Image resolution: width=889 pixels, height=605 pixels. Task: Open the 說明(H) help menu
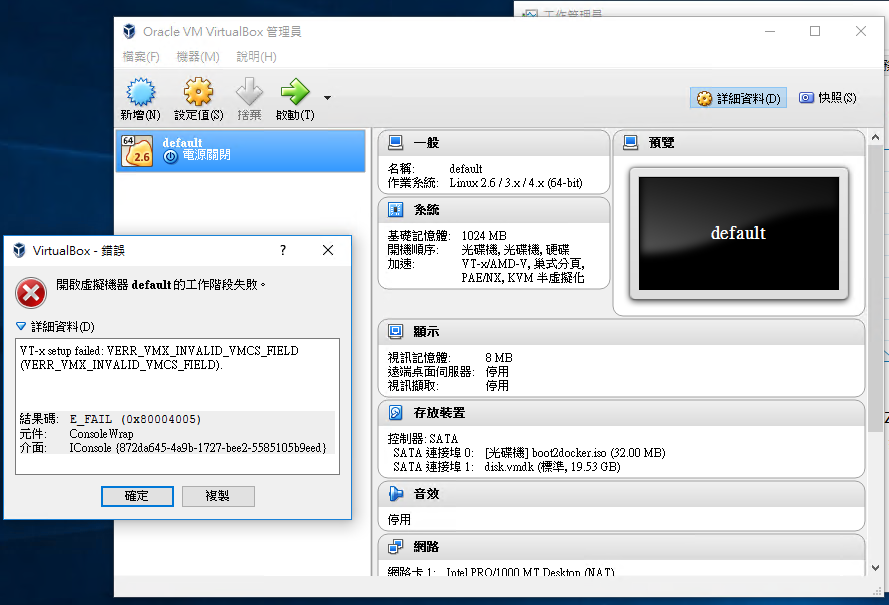click(x=256, y=57)
